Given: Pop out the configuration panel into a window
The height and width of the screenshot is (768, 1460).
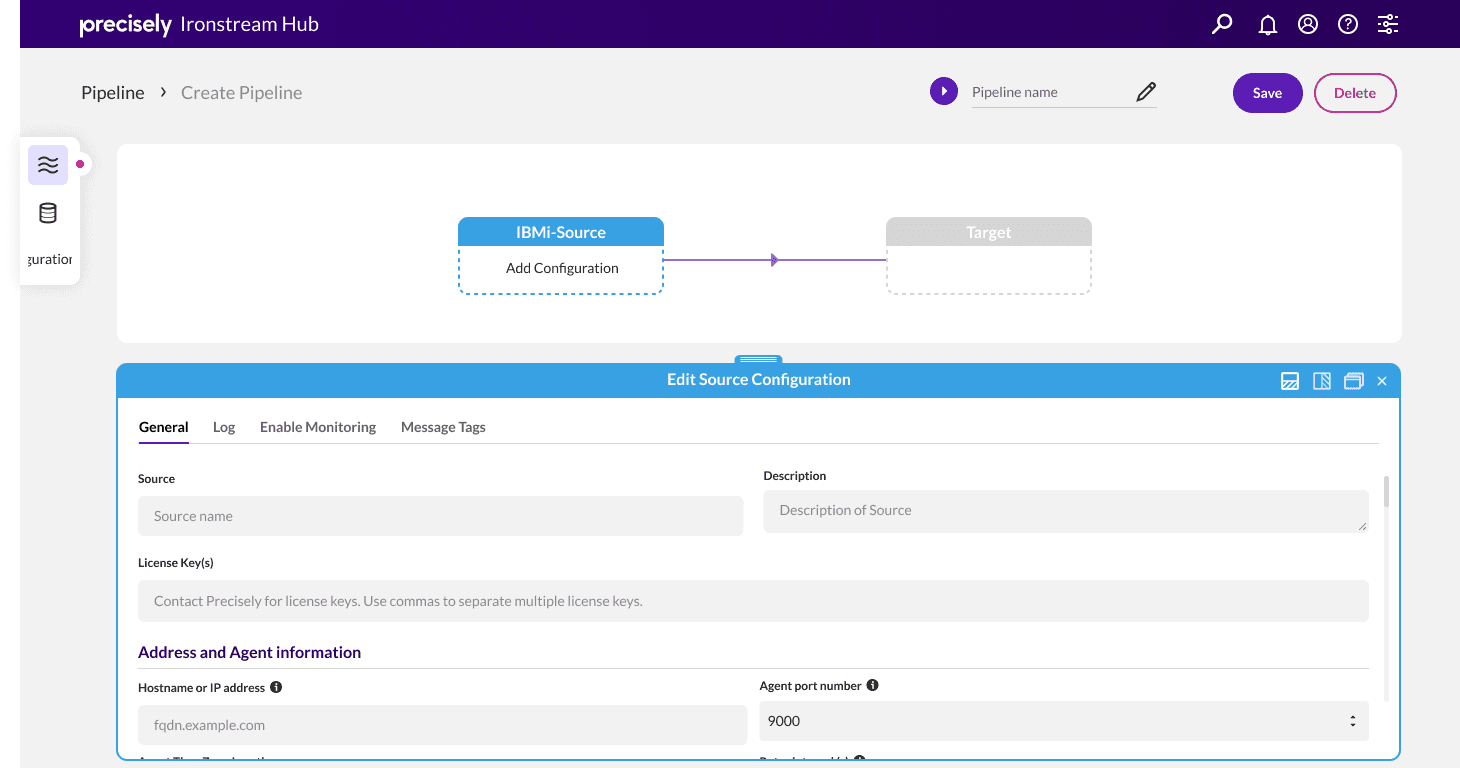Looking at the screenshot, I should tap(1354, 381).
